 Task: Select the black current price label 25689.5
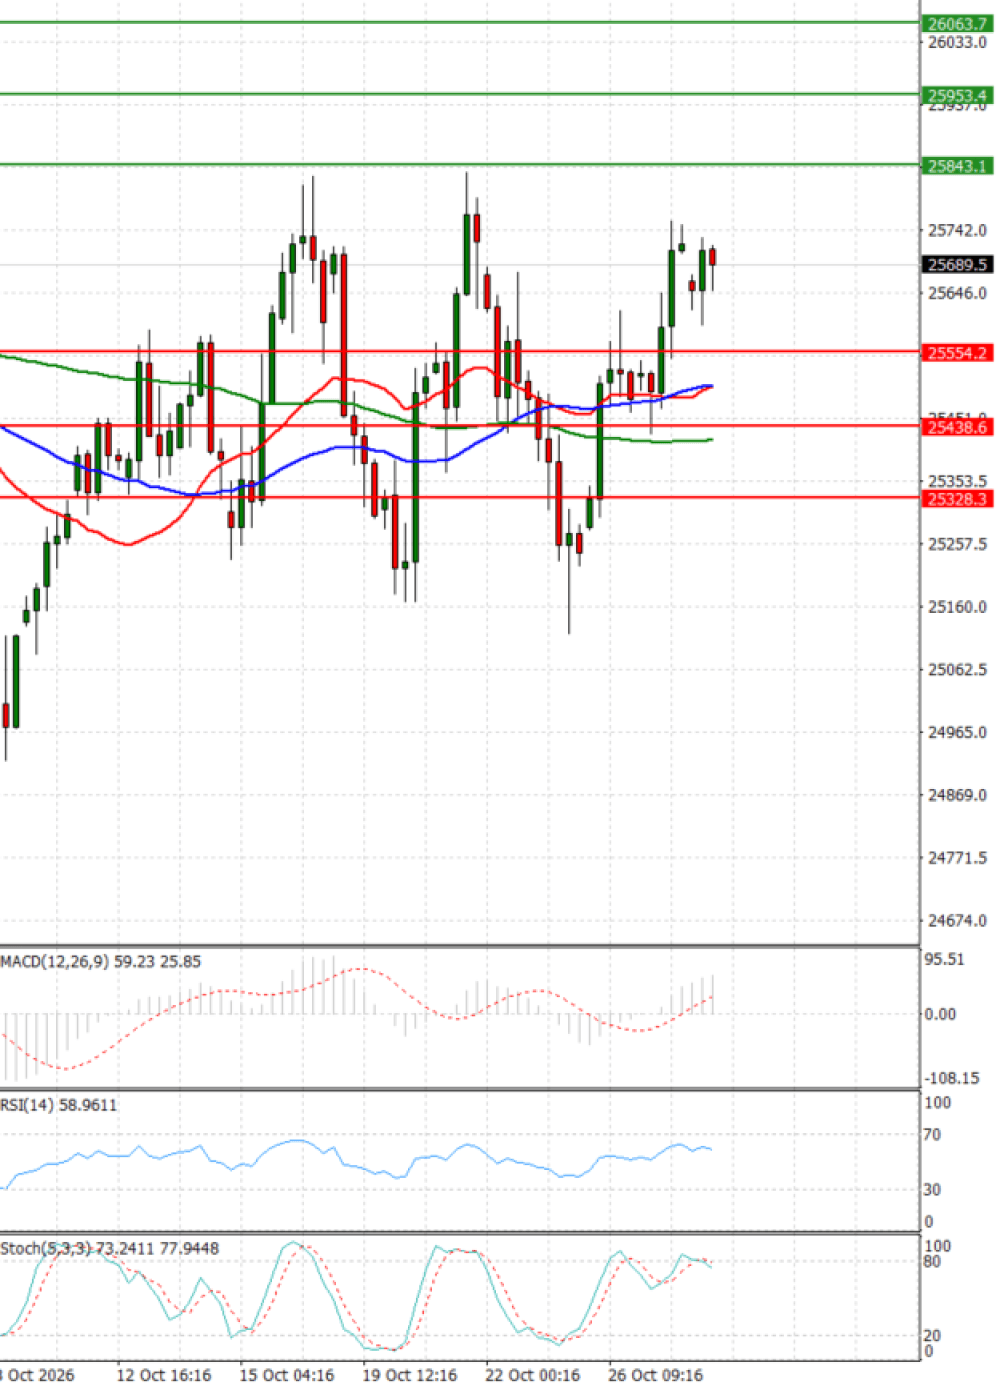pos(957,264)
